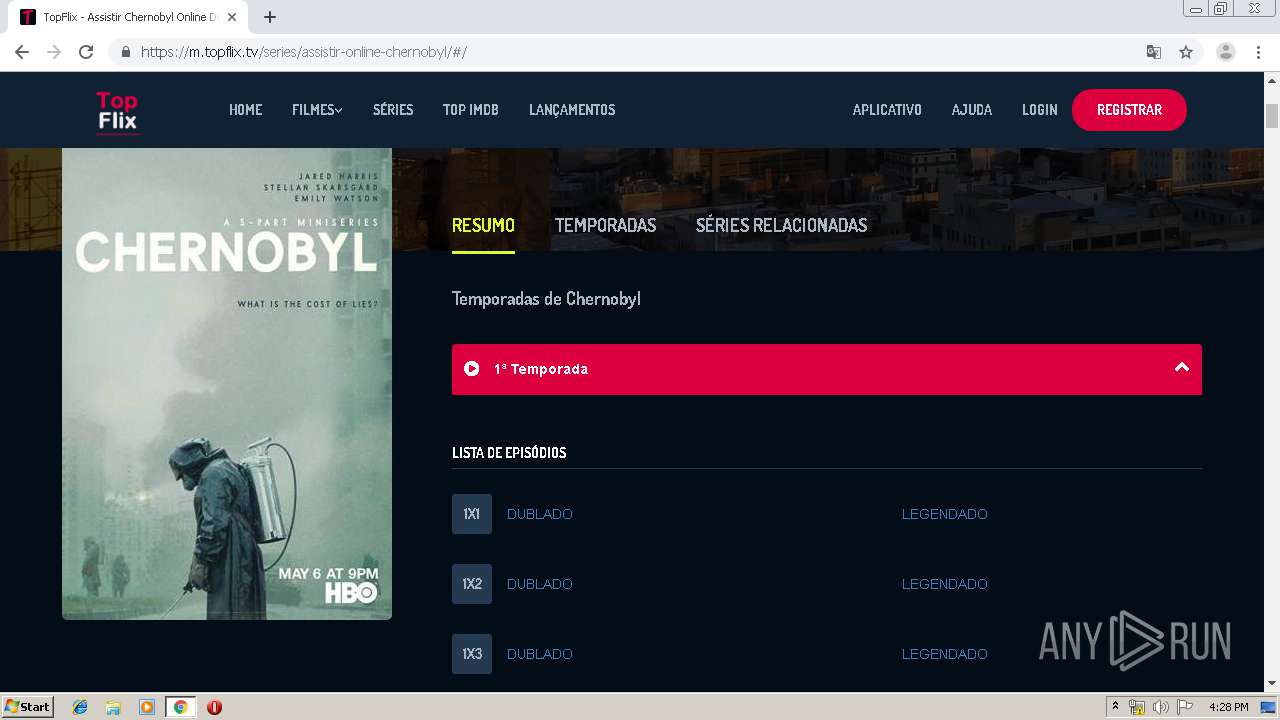Launch Internet Explorer from the taskbar
Image resolution: width=1280 pixels, height=720 pixels.
pos(80,707)
